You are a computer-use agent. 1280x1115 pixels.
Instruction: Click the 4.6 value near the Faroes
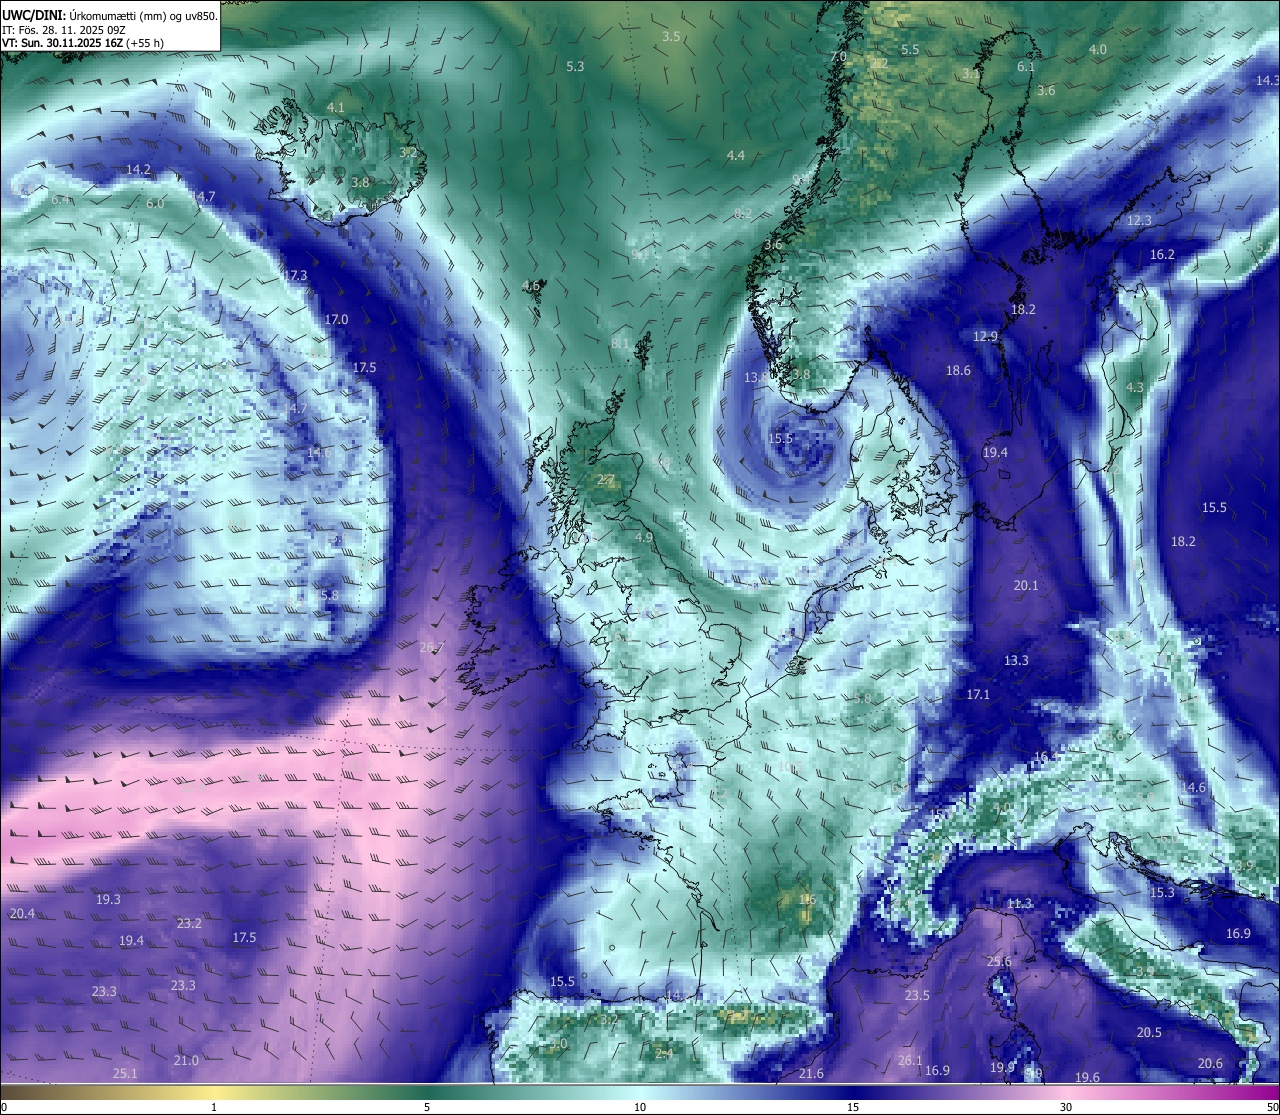tap(531, 286)
